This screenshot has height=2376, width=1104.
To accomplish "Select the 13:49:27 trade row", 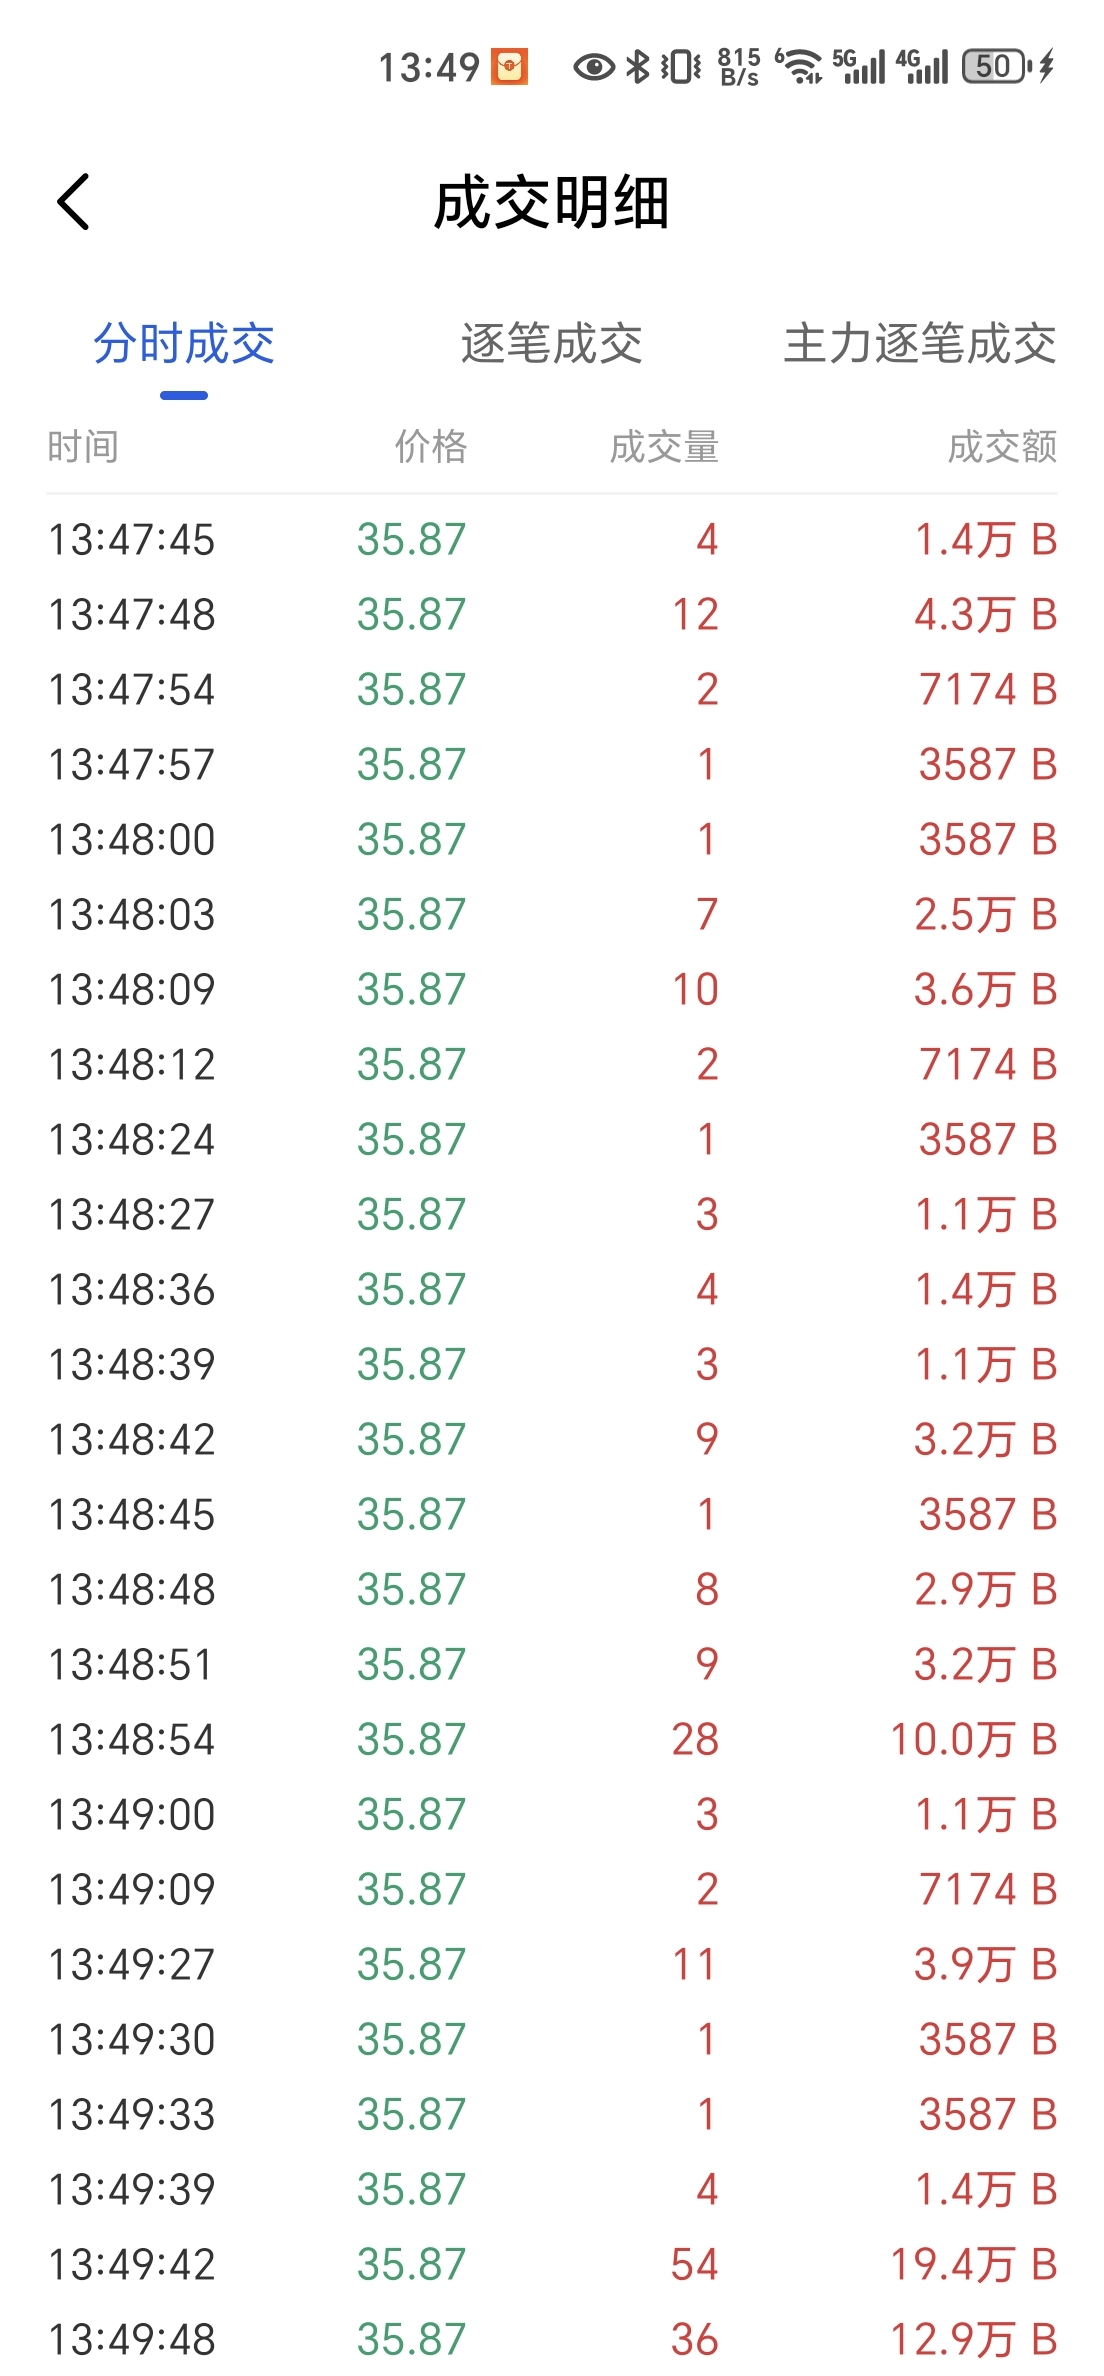I will tap(552, 1965).
